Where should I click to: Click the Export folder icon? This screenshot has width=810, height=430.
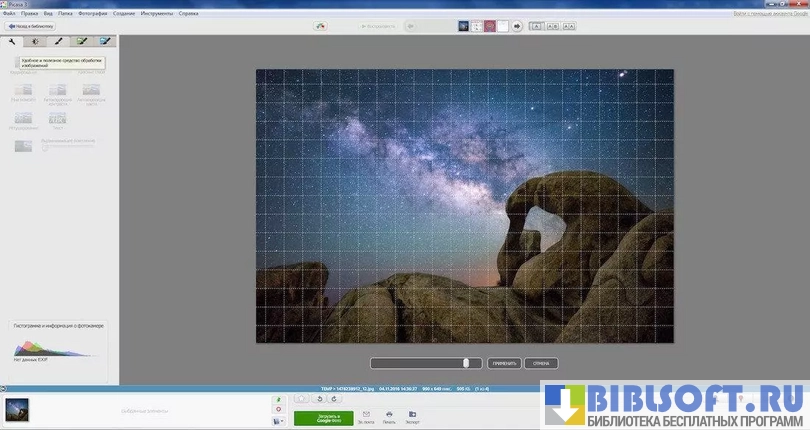click(x=412, y=414)
